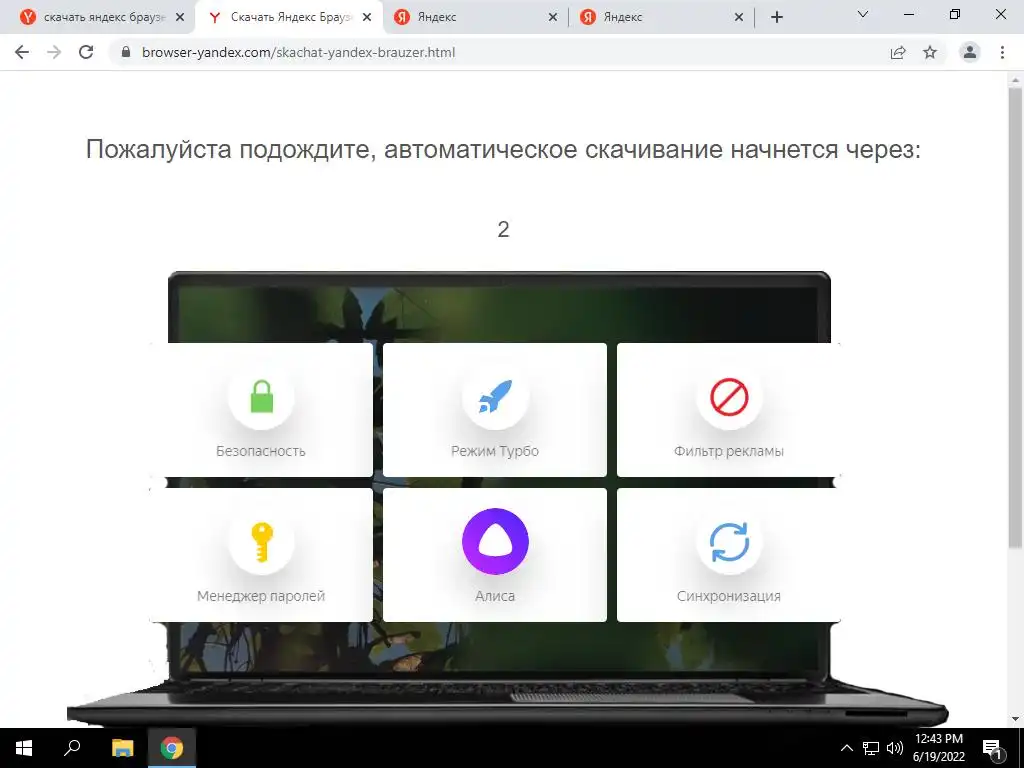Click the page vertical scrollbar thumb
This screenshot has width=1024, height=768.
(x=1015, y=317)
